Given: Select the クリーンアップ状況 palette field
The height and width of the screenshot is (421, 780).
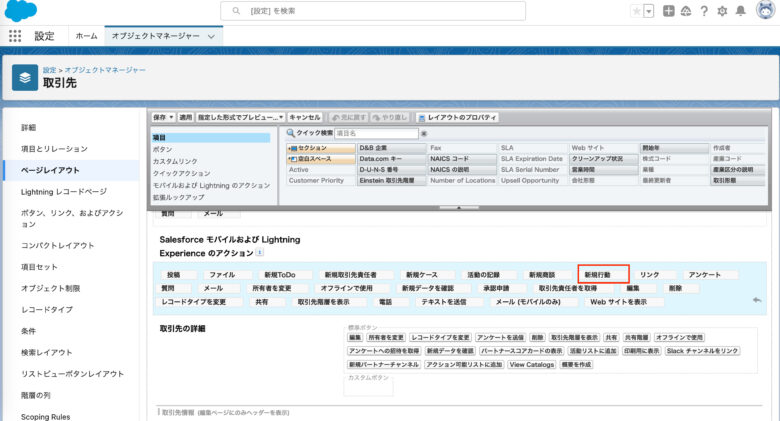Looking at the screenshot, I should point(604,159).
